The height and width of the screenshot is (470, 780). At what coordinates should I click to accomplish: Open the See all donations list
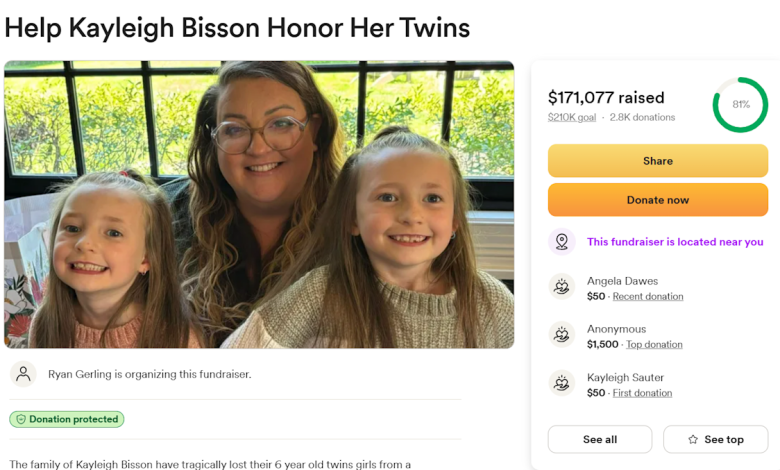point(599,440)
